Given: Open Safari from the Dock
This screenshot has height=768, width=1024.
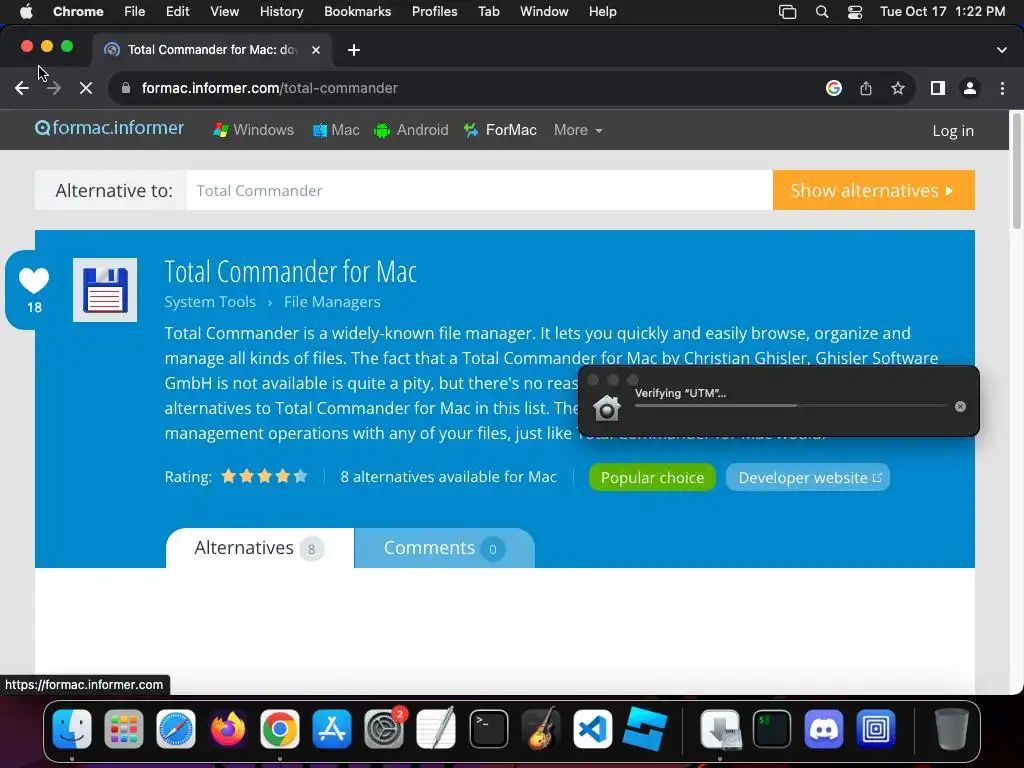Looking at the screenshot, I should pos(176,728).
